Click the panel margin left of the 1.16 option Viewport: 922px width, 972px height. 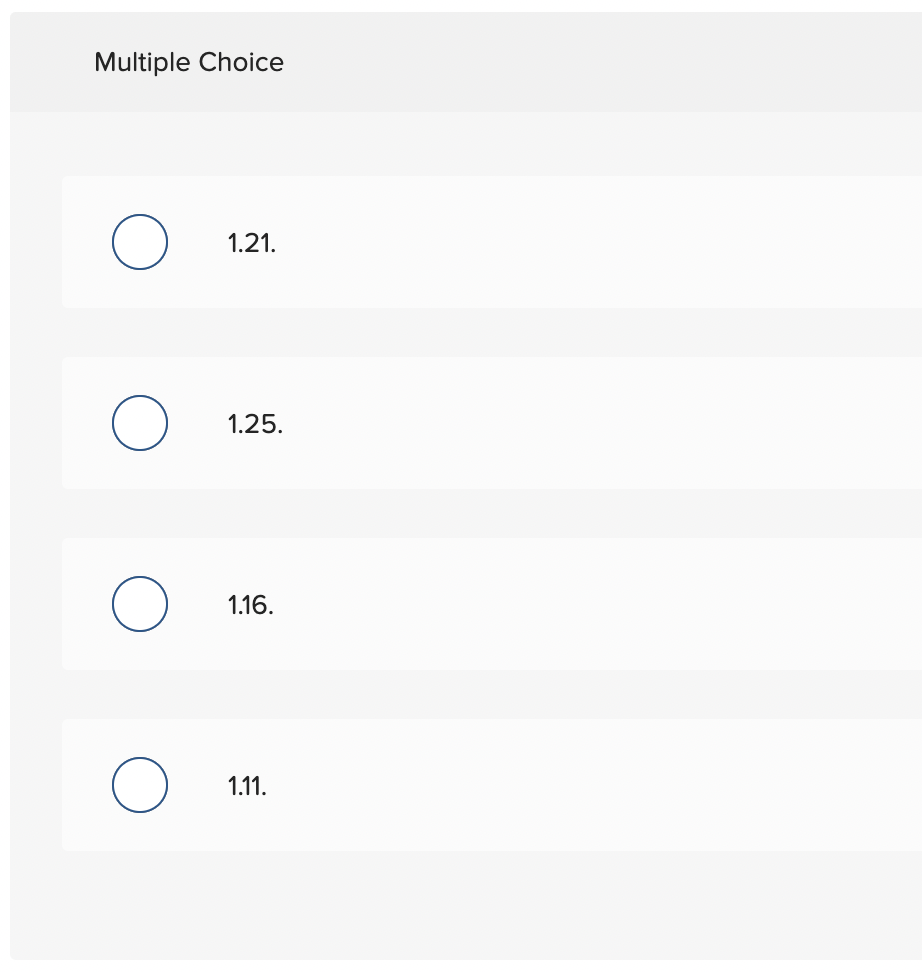click(36, 604)
